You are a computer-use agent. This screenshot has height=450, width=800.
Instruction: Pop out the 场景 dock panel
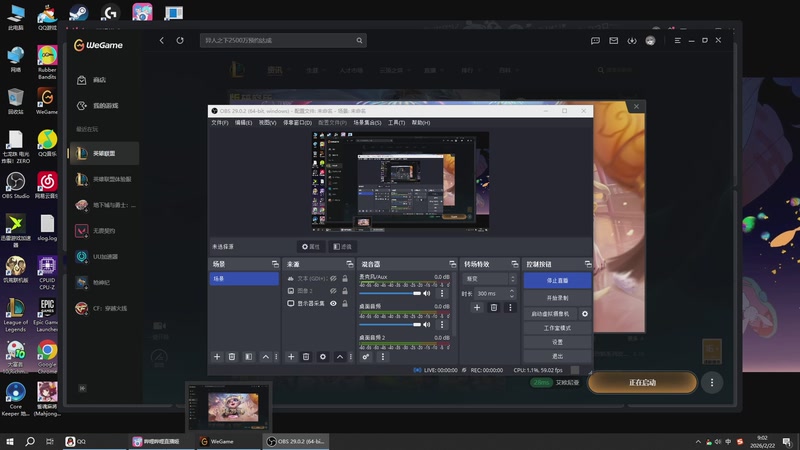[275, 264]
